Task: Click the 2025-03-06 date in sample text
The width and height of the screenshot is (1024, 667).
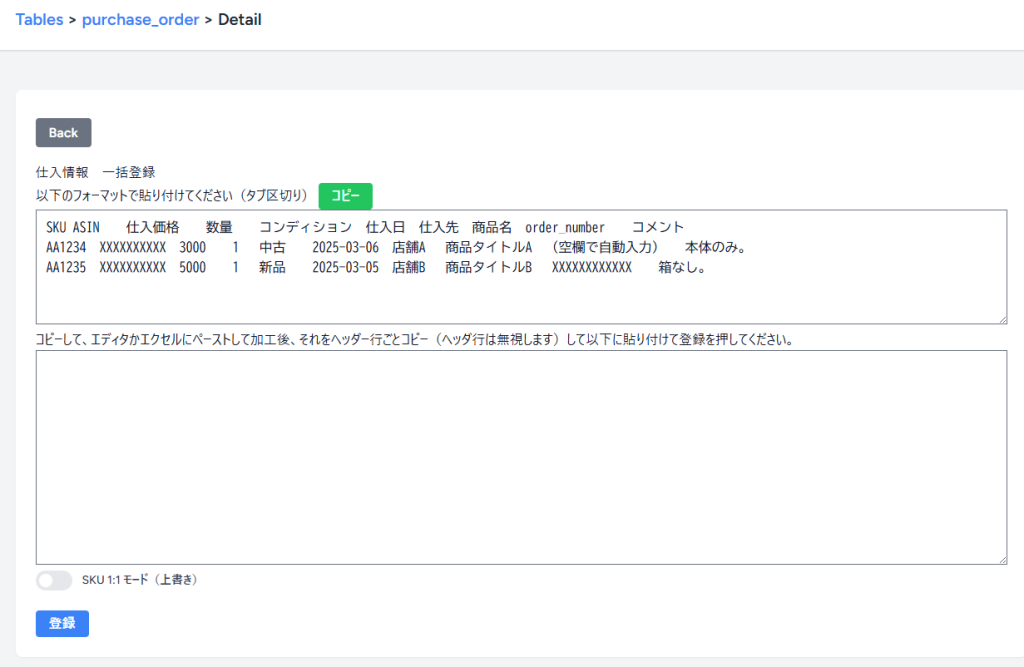Action: pyautogui.click(x=345, y=248)
